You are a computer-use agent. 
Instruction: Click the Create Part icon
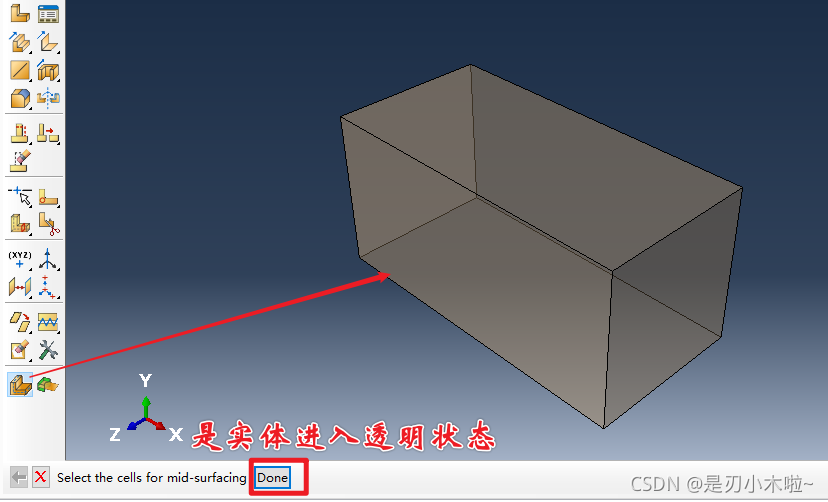coord(20,13)
